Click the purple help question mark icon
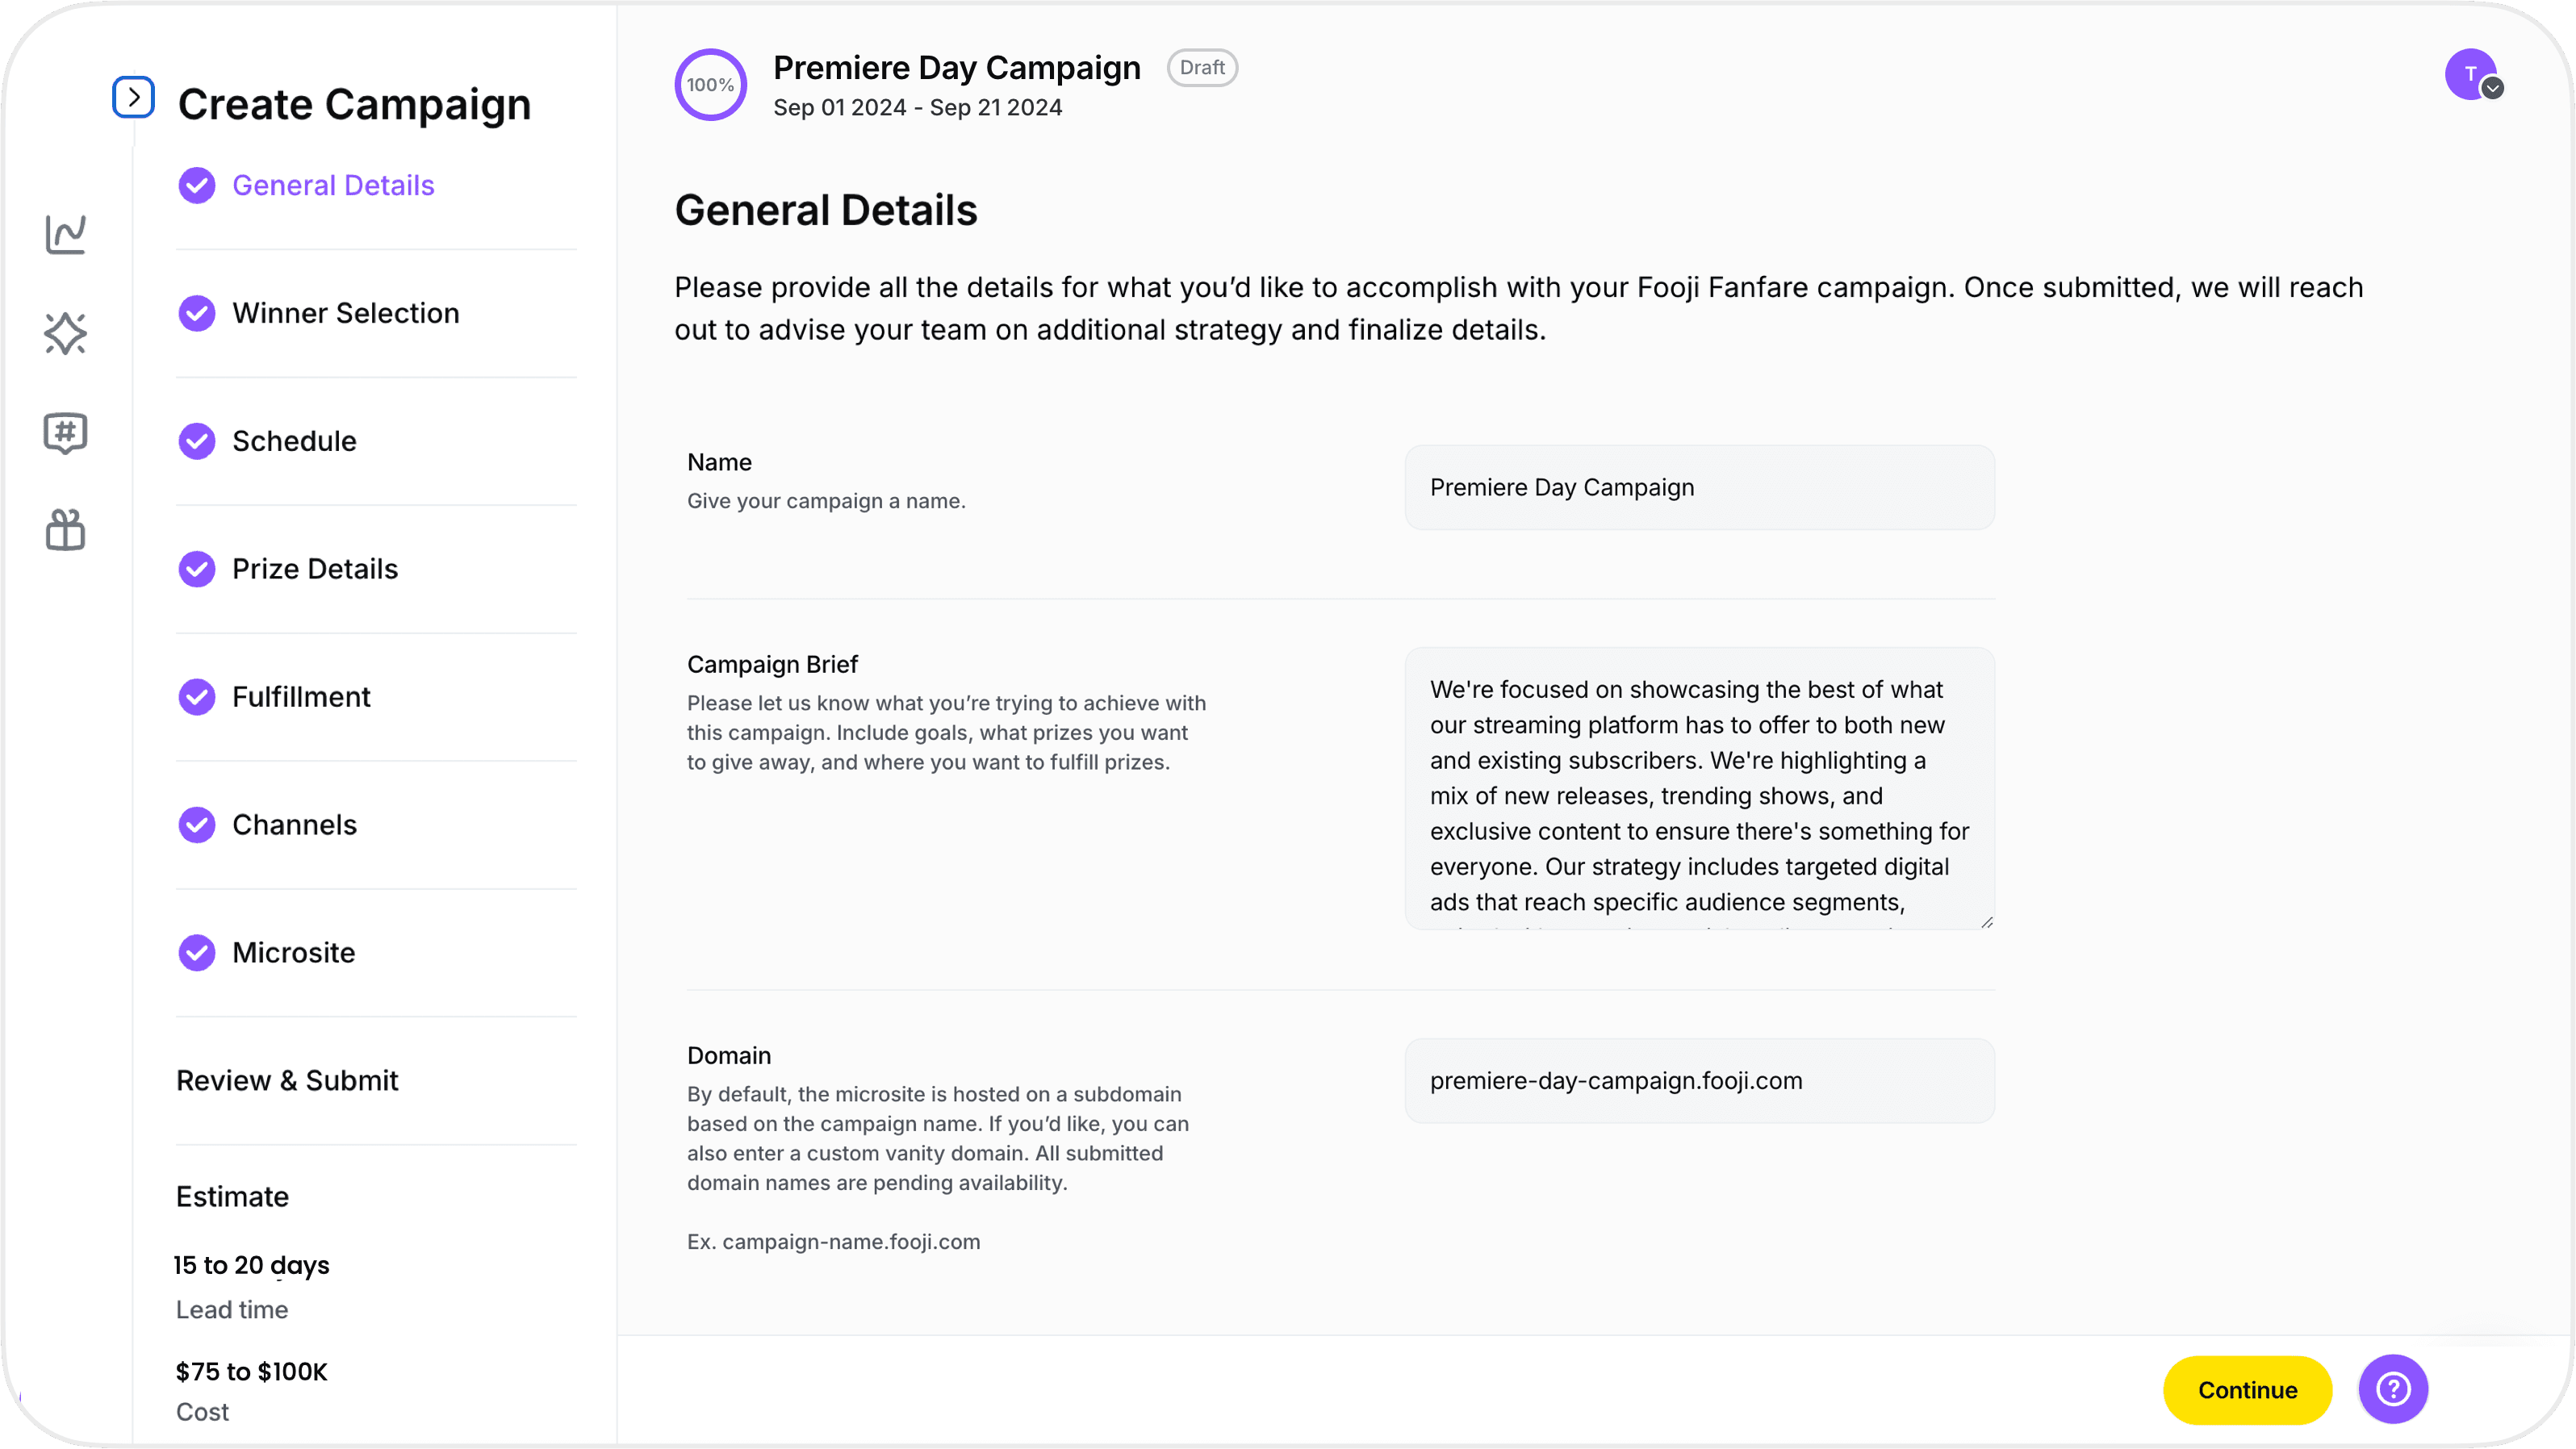 2392,1389
